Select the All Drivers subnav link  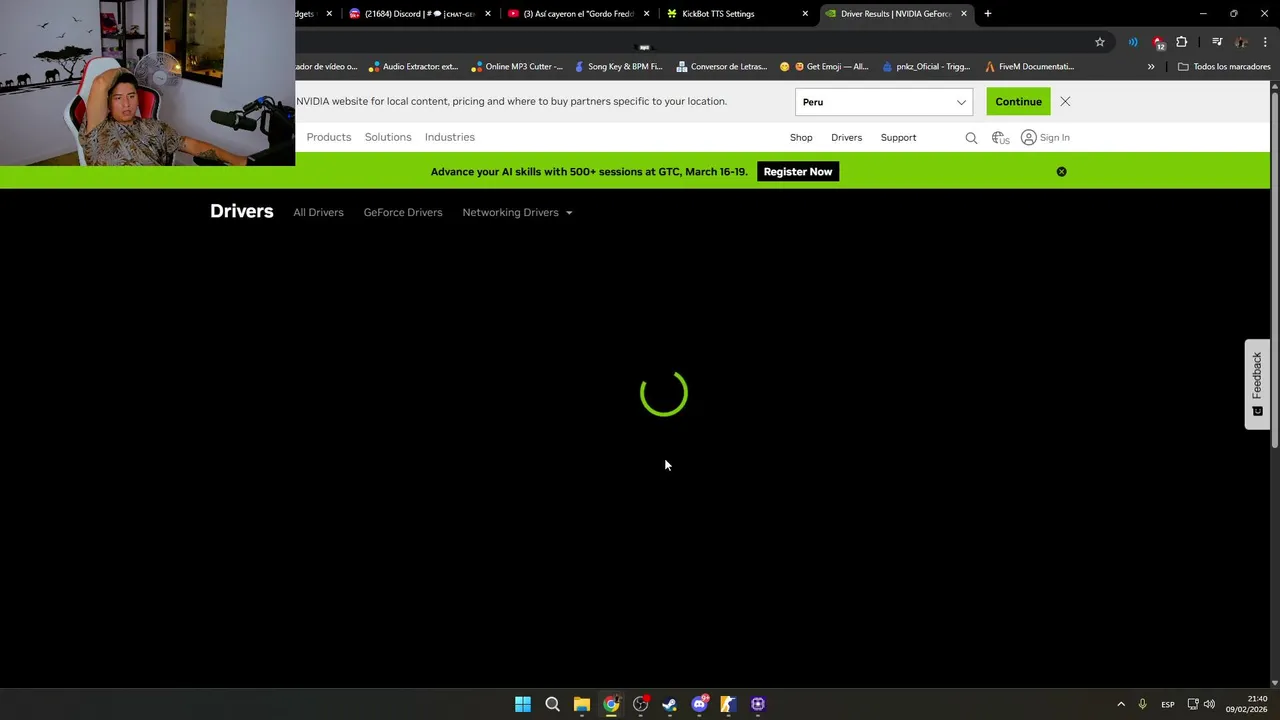pos(318,212)
